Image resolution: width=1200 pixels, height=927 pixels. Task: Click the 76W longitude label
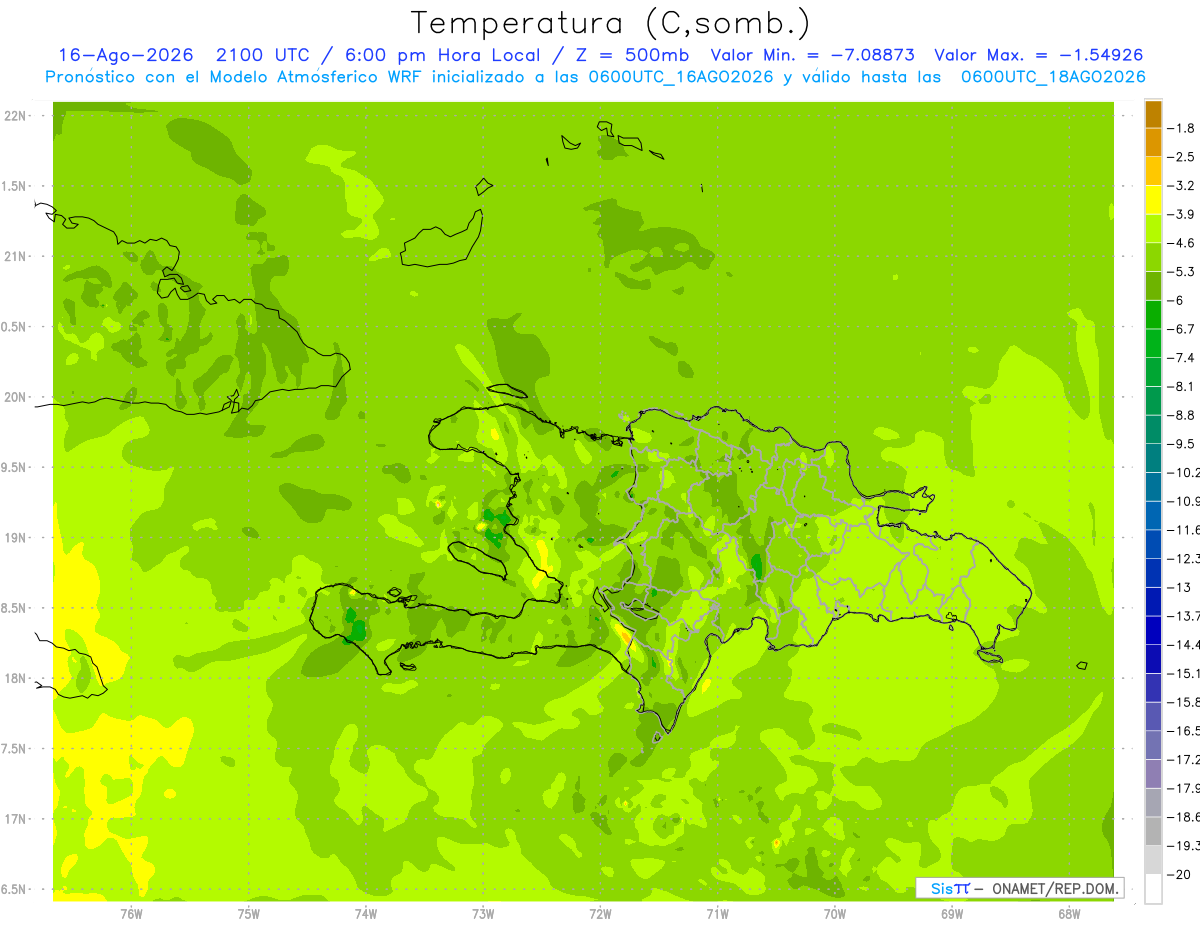(131, 914)
